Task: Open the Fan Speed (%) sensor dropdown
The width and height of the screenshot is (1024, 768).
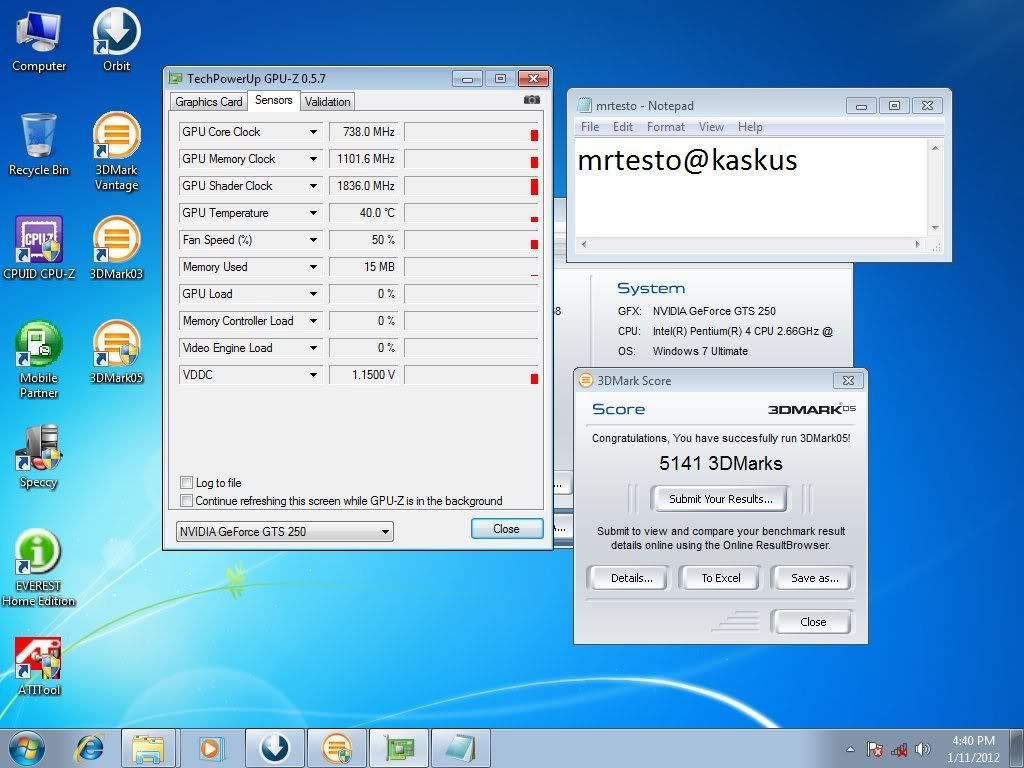Action: pyautogui.click(x=313, y=240)
